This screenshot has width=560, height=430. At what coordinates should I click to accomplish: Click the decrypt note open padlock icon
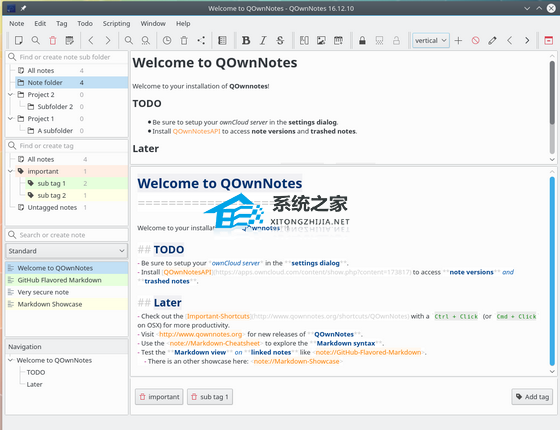(x=396, y=40)
